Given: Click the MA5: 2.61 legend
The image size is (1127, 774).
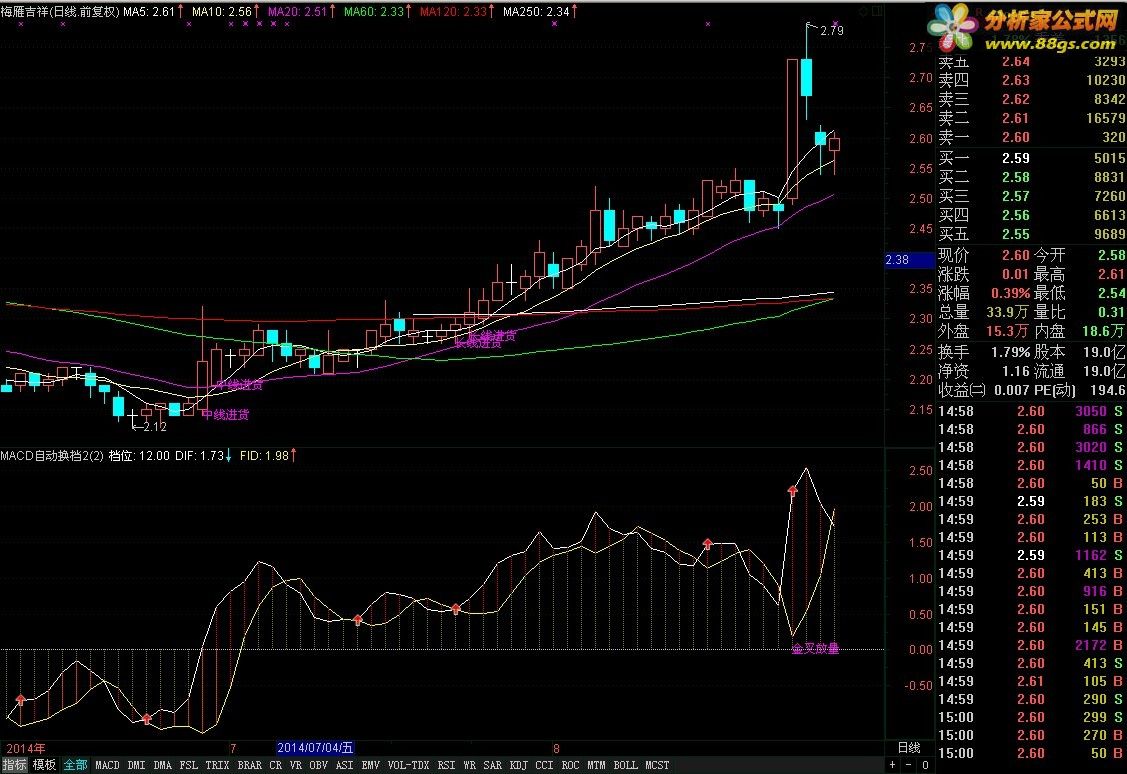Looking at the screenshot, I should [149, 11].
